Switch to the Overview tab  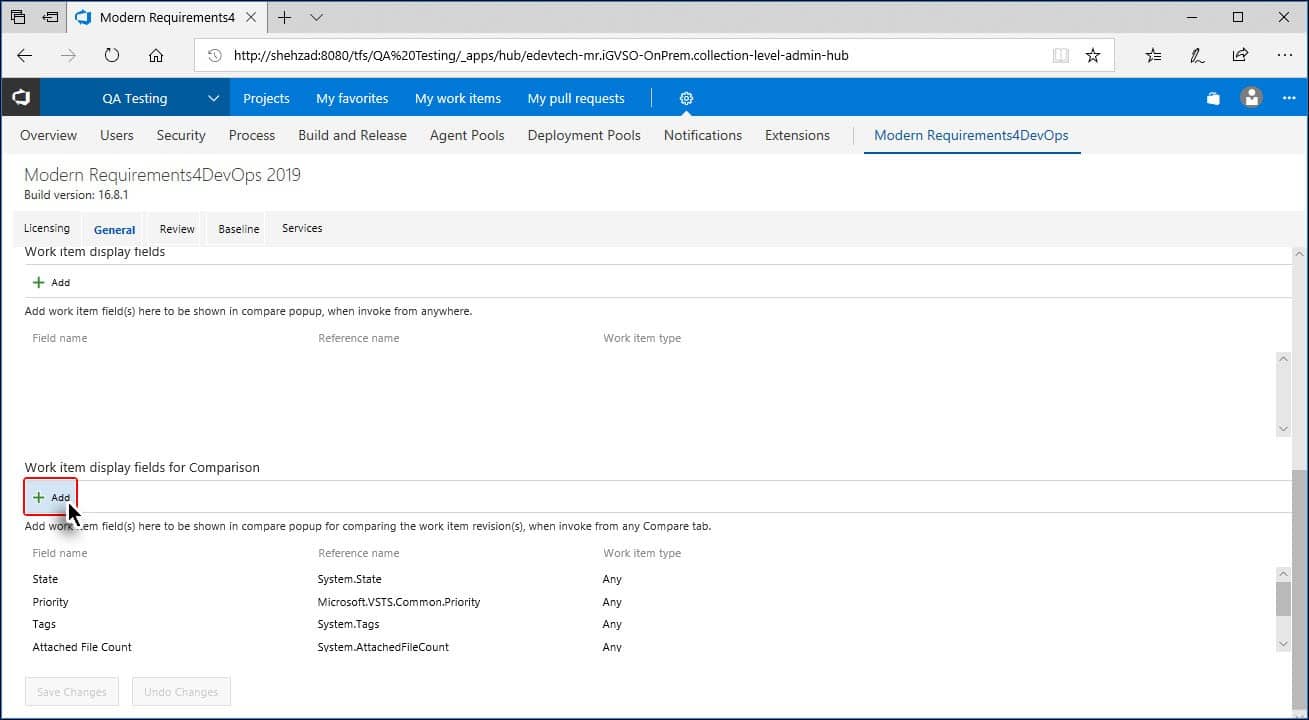click(x=48, y=135)
